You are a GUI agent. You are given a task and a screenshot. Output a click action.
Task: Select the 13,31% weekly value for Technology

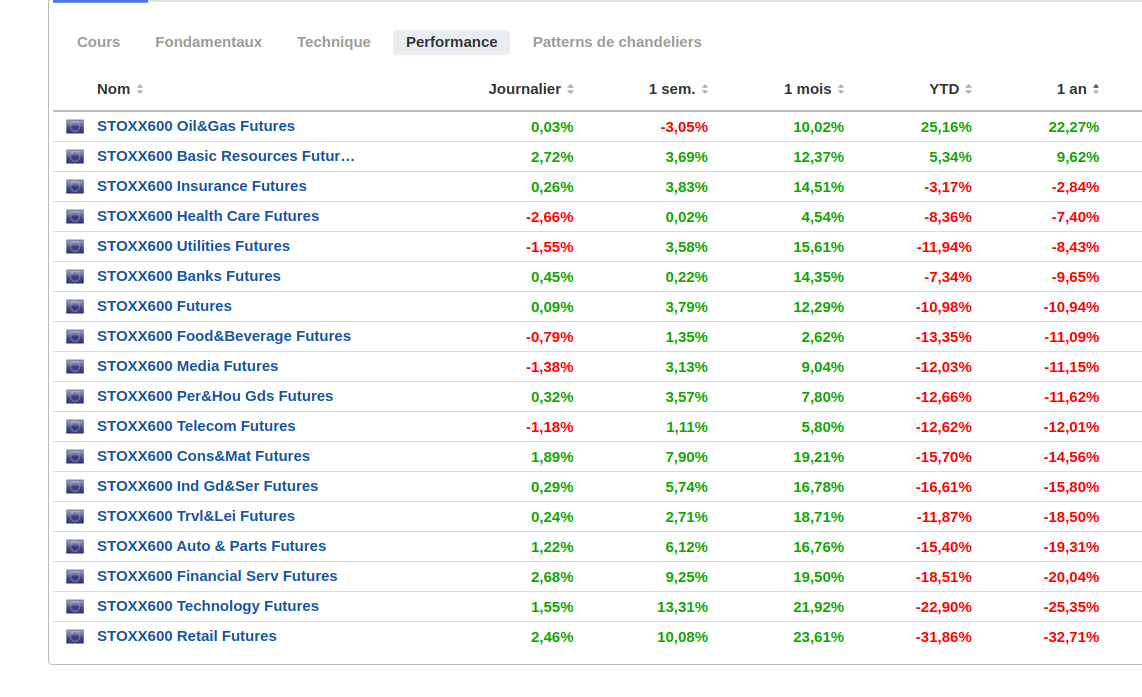coord(682,607)
